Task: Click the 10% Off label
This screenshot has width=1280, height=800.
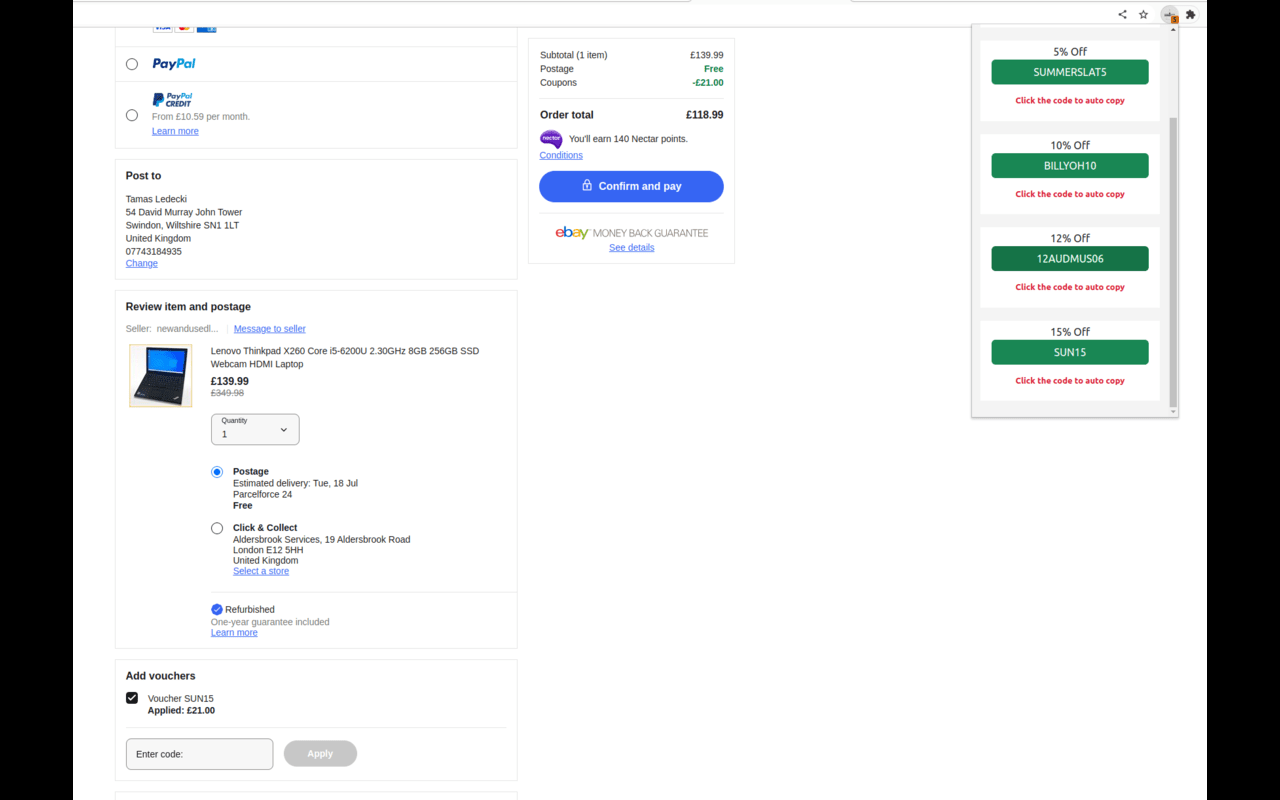Action: [x=1070, y=146]
